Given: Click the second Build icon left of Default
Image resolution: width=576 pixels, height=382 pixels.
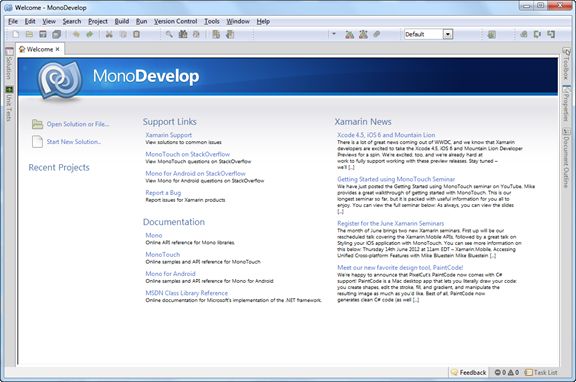Looking at the screenshot, I should [x=363, y=35].
